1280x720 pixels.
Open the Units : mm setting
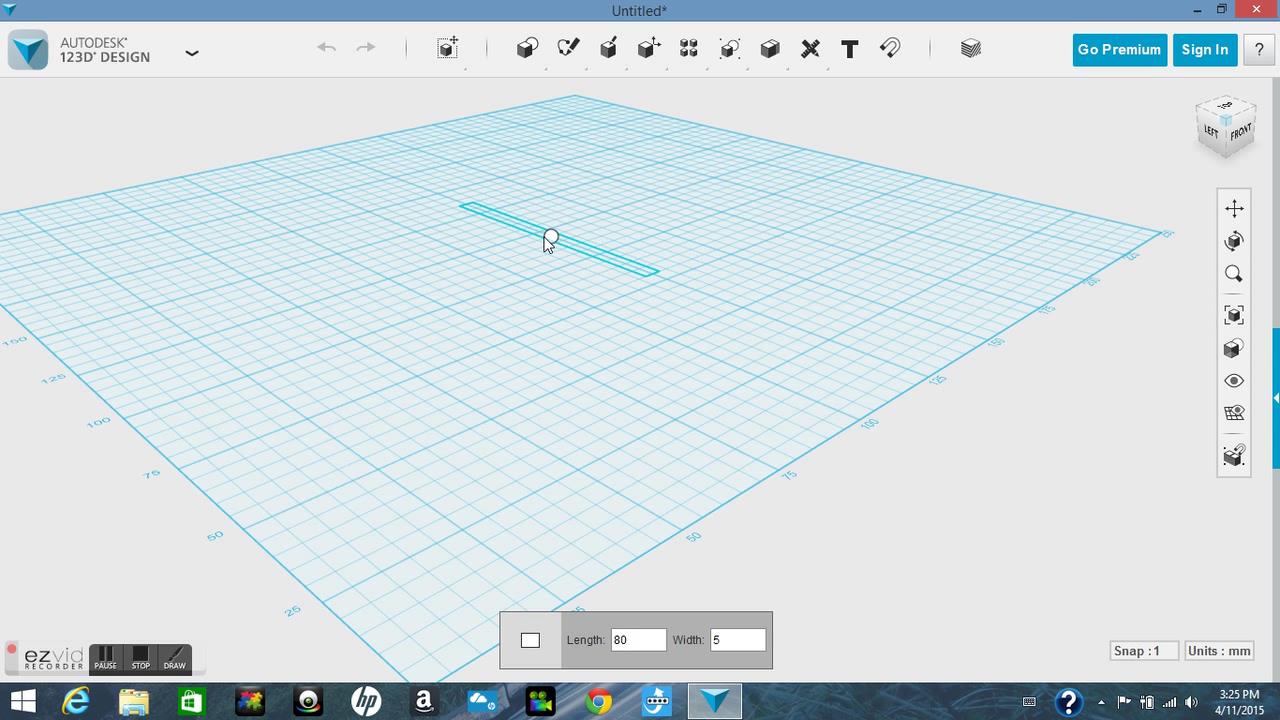(x=1219, y=651)
